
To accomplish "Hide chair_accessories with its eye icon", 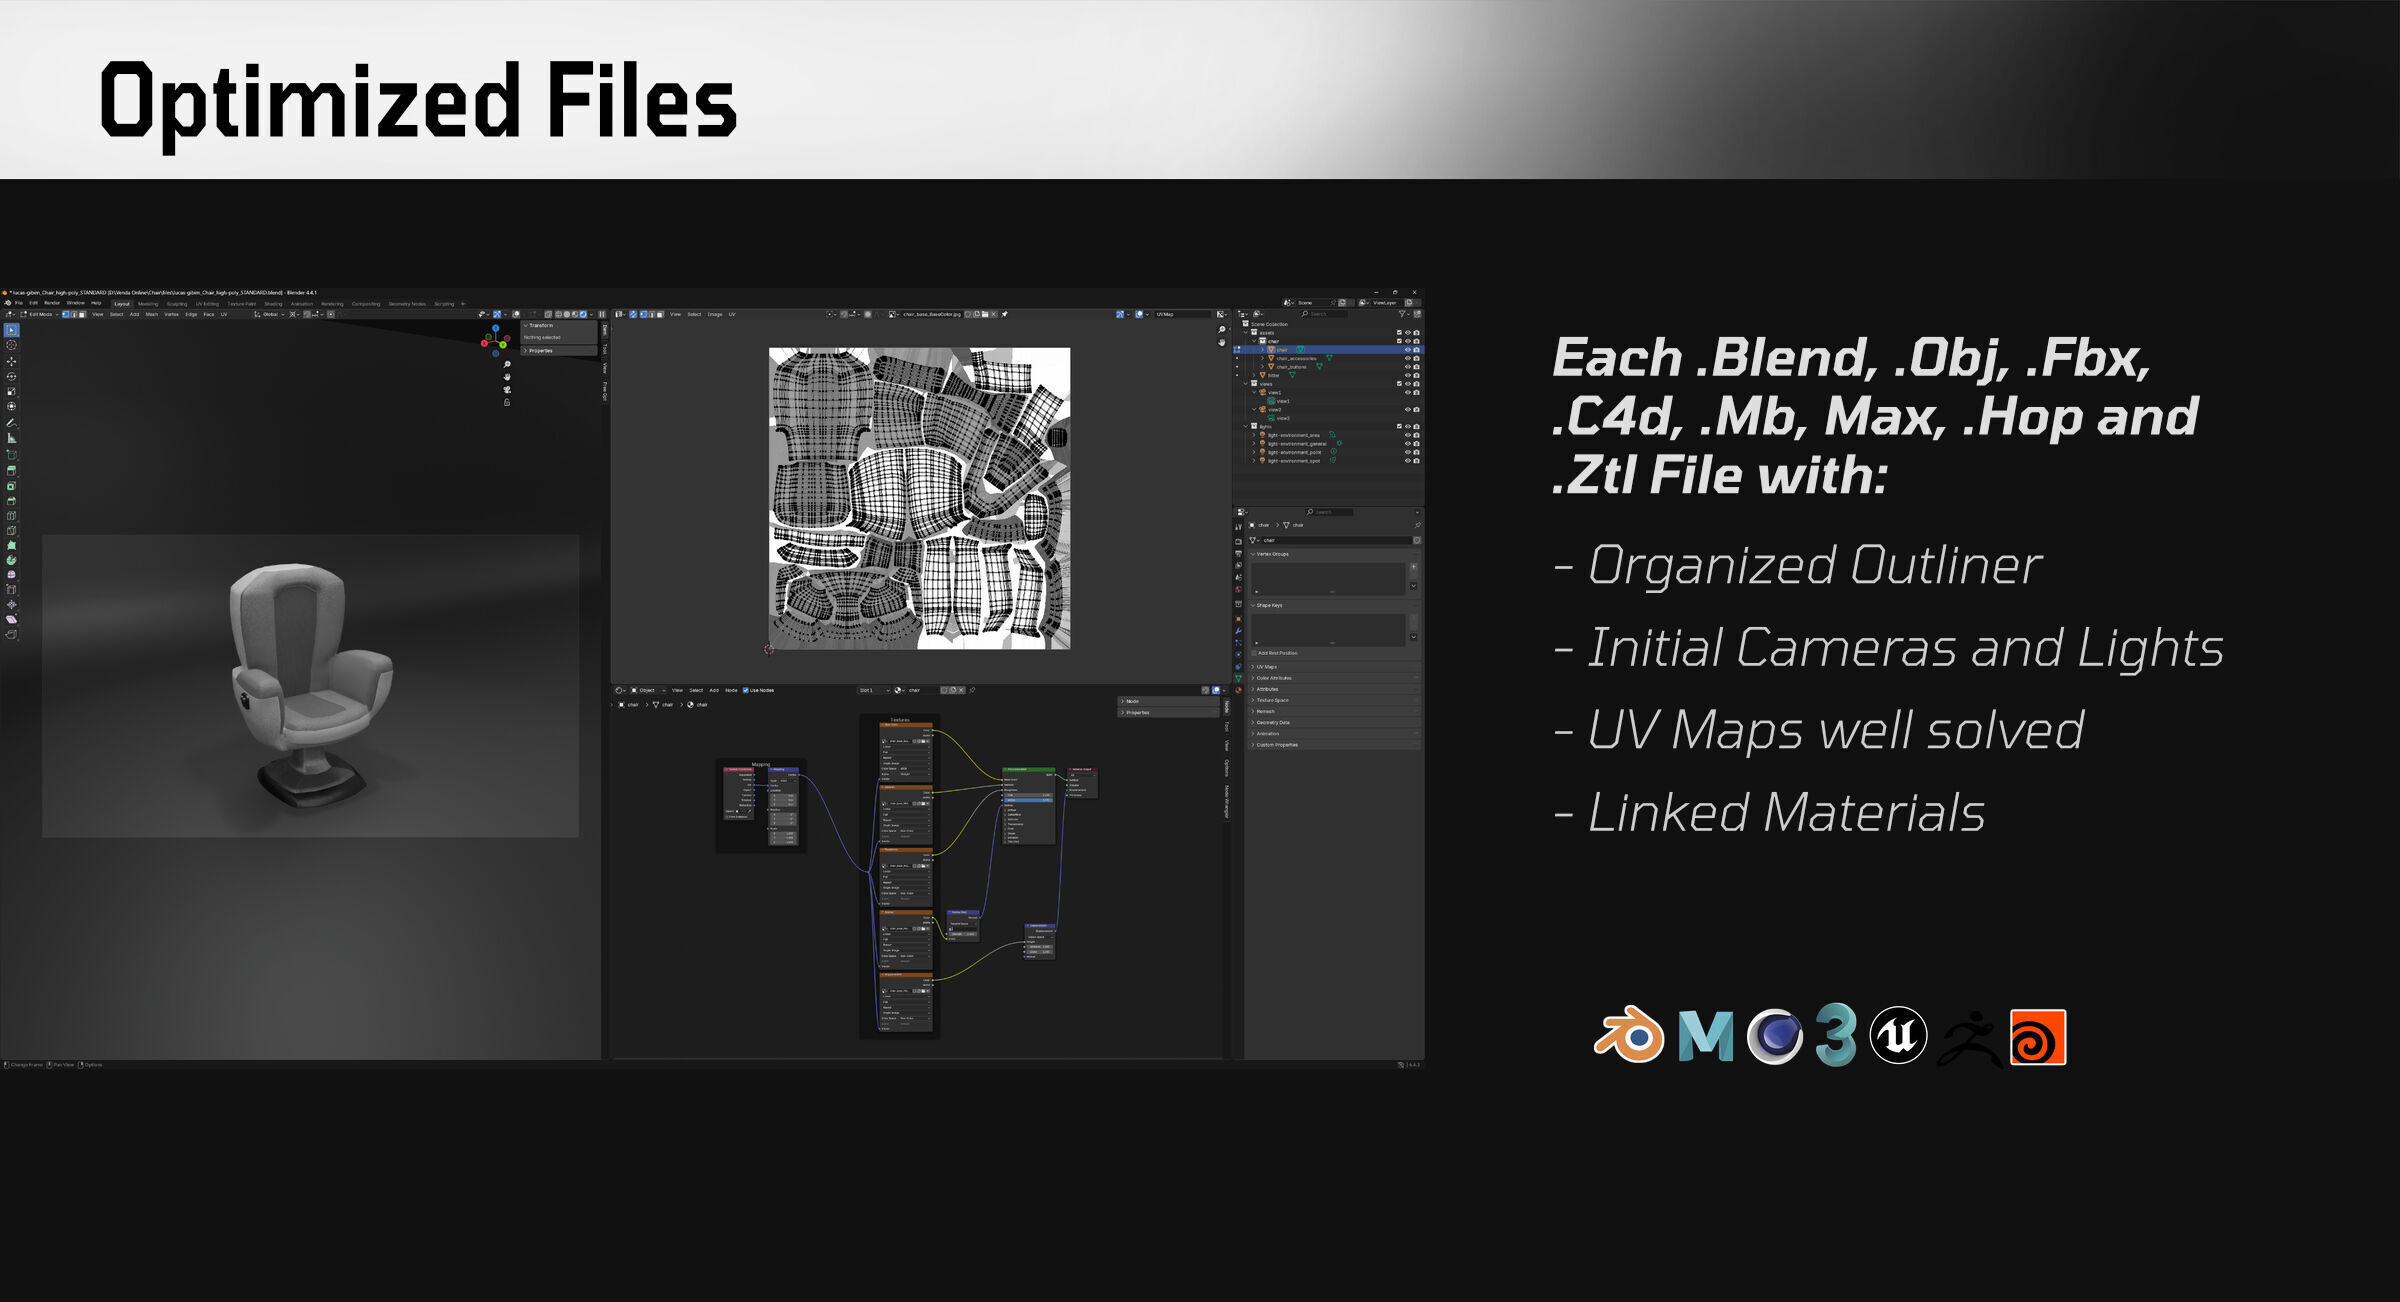I will (1408, 358).
